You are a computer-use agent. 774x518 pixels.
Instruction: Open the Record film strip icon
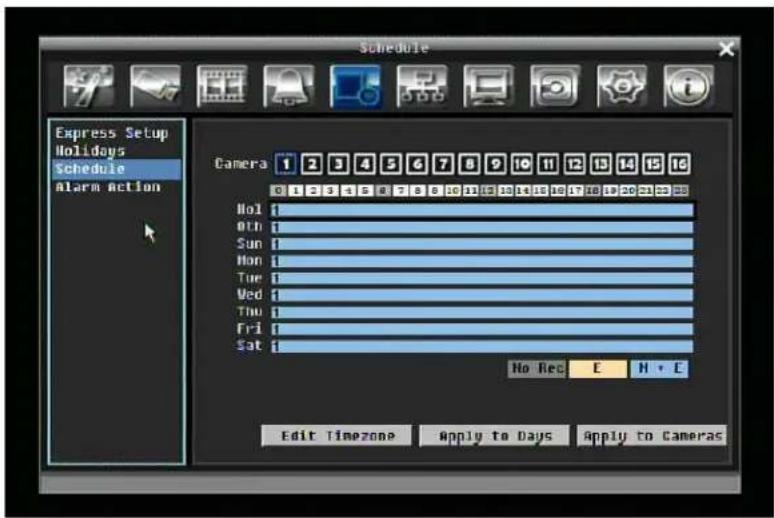[x=222, y=86]
